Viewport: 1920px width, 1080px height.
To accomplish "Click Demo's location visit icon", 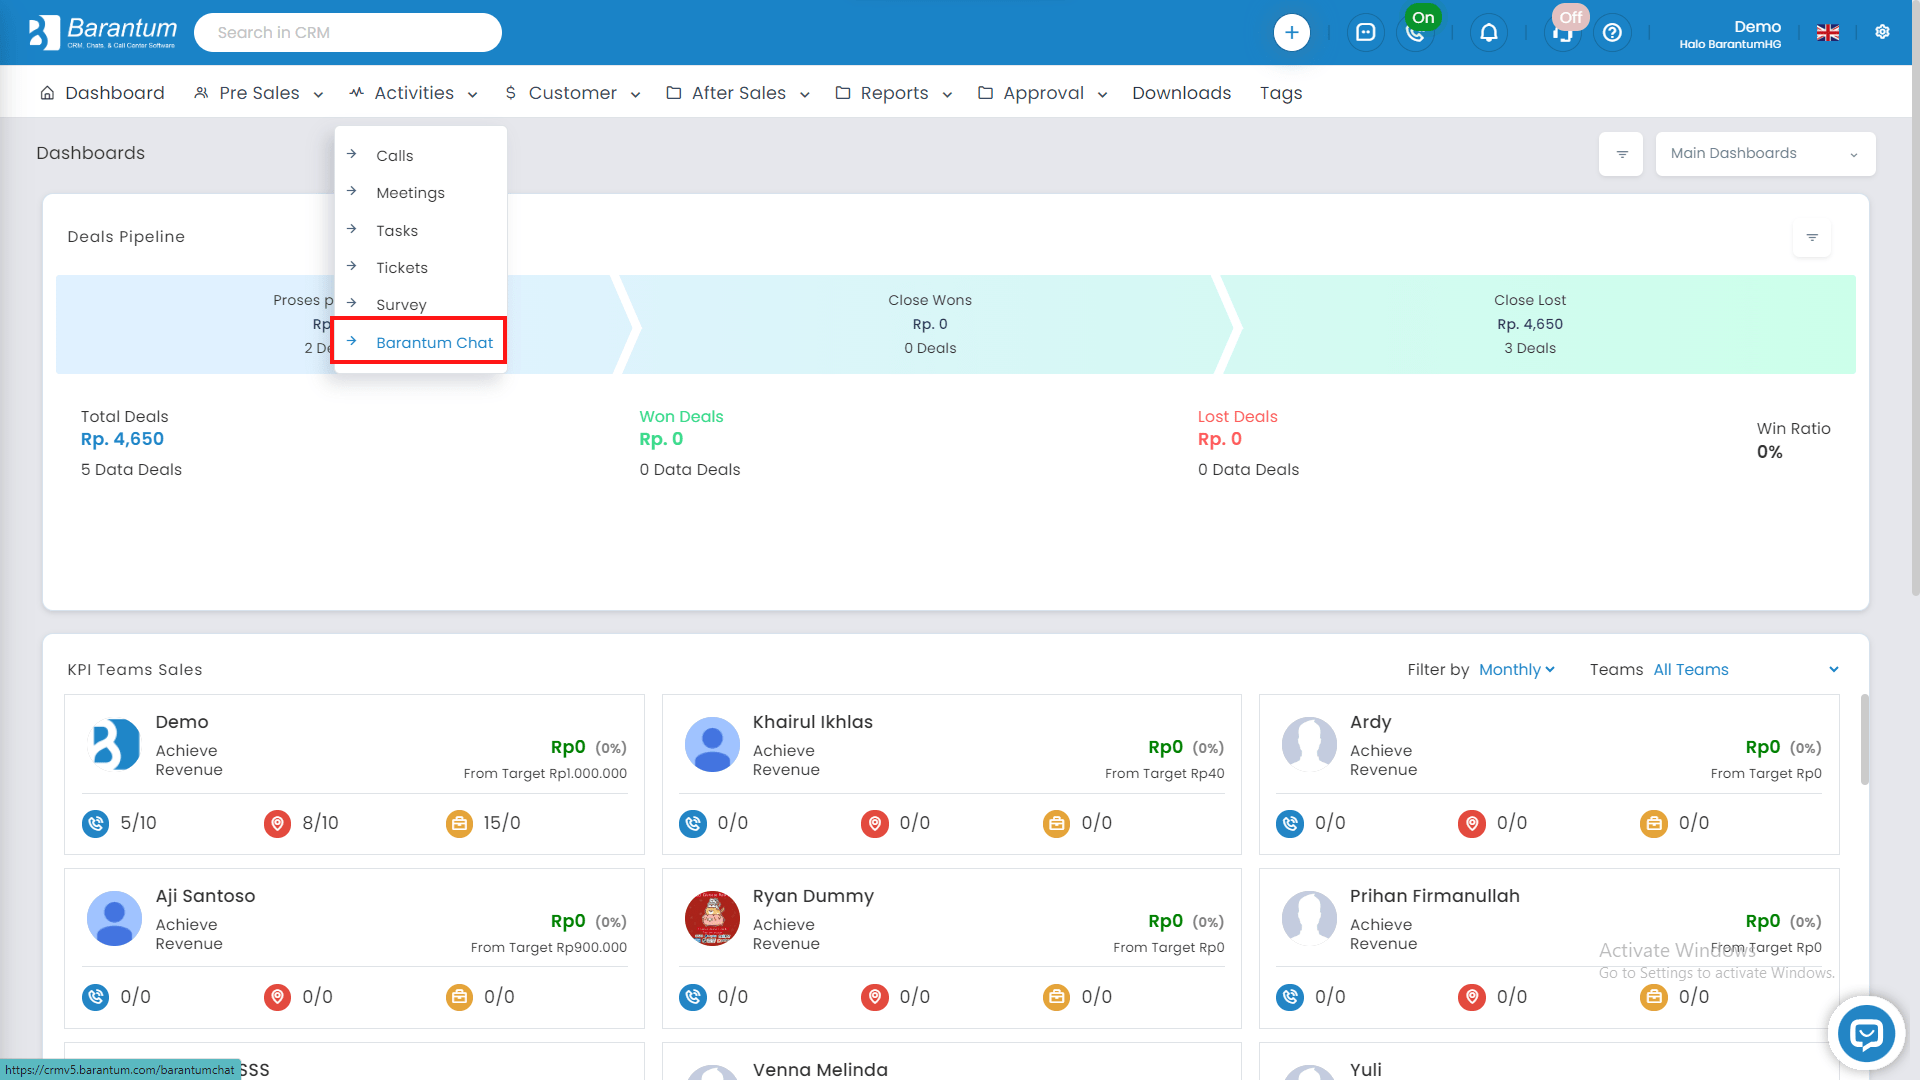I will tap(278, 824).
